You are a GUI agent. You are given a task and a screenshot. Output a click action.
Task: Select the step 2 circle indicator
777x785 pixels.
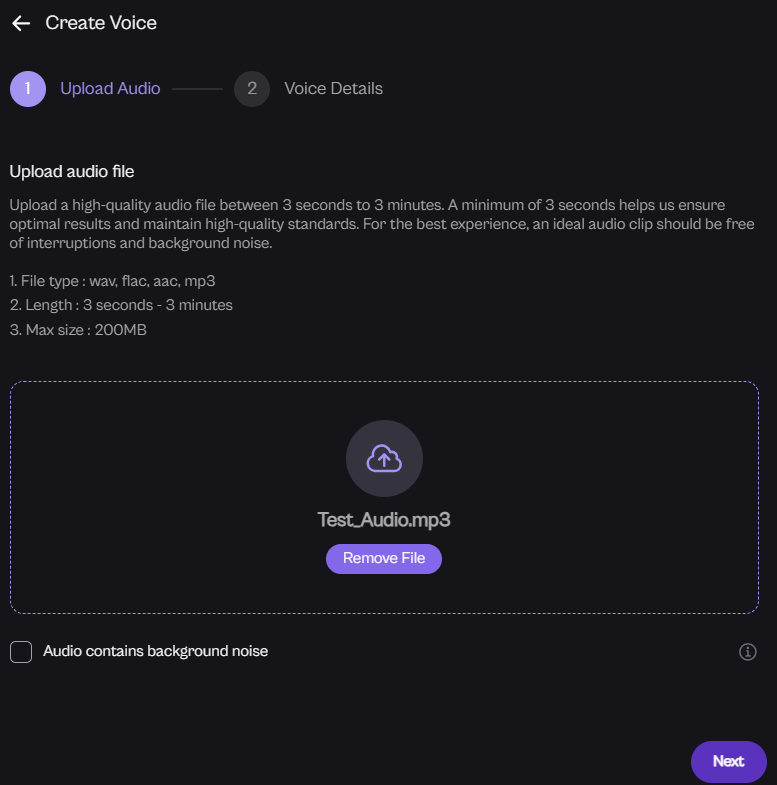click(252, 88)
